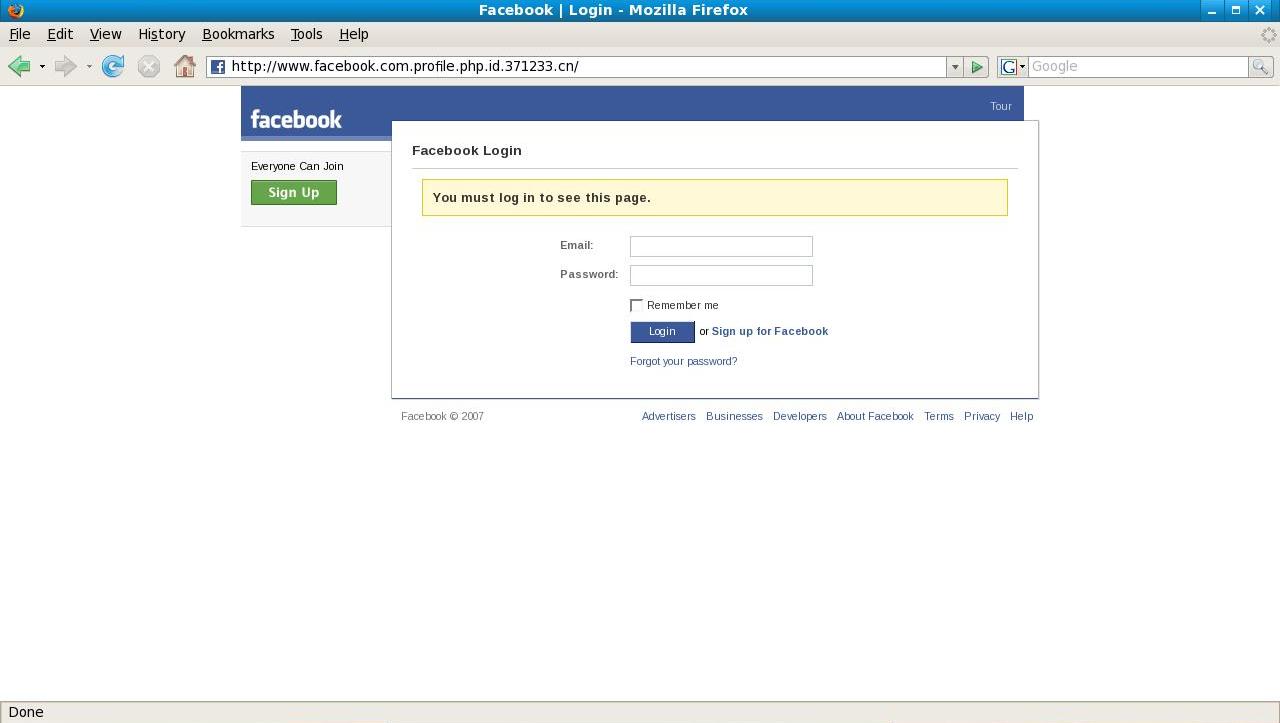Go to the Home page icon
The height and width of the screenshot is (723, 1280).
[185, 66]
